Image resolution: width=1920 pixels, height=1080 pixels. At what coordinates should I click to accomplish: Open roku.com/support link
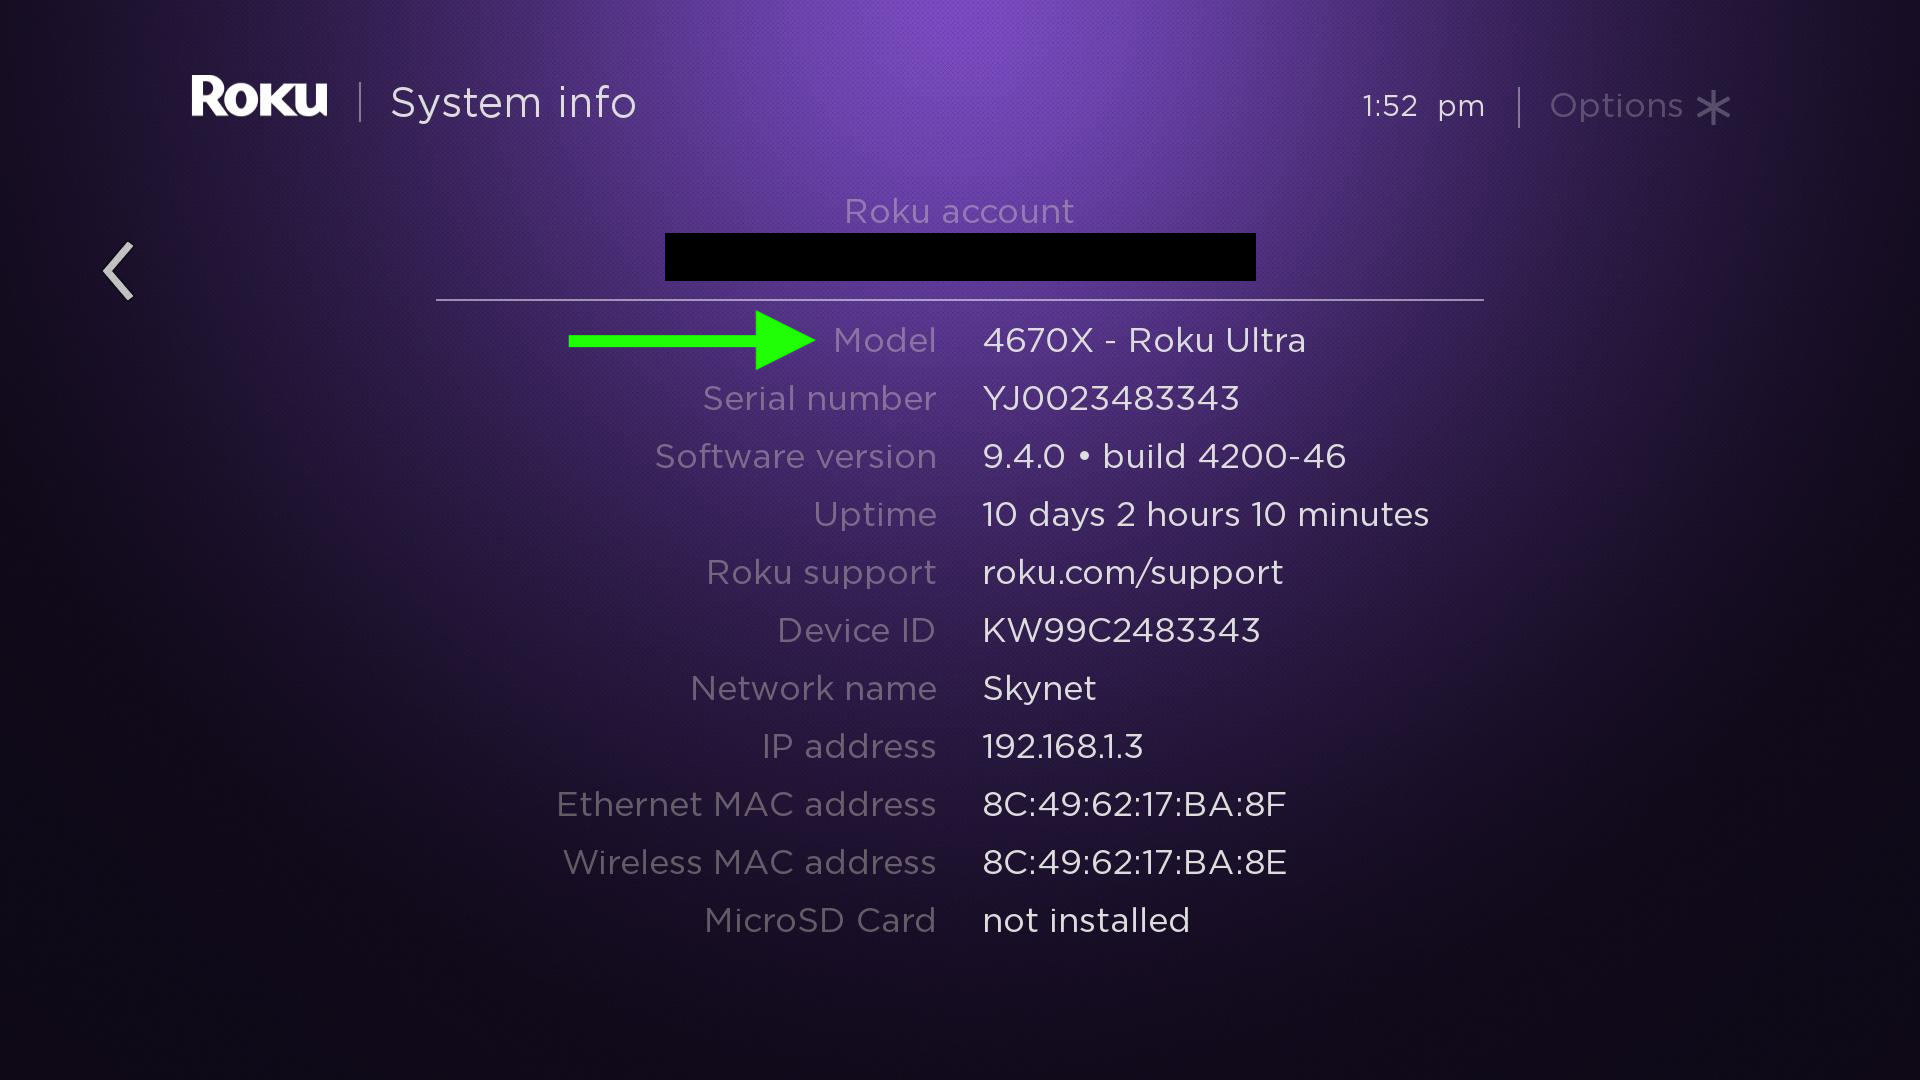point(1131,571)
